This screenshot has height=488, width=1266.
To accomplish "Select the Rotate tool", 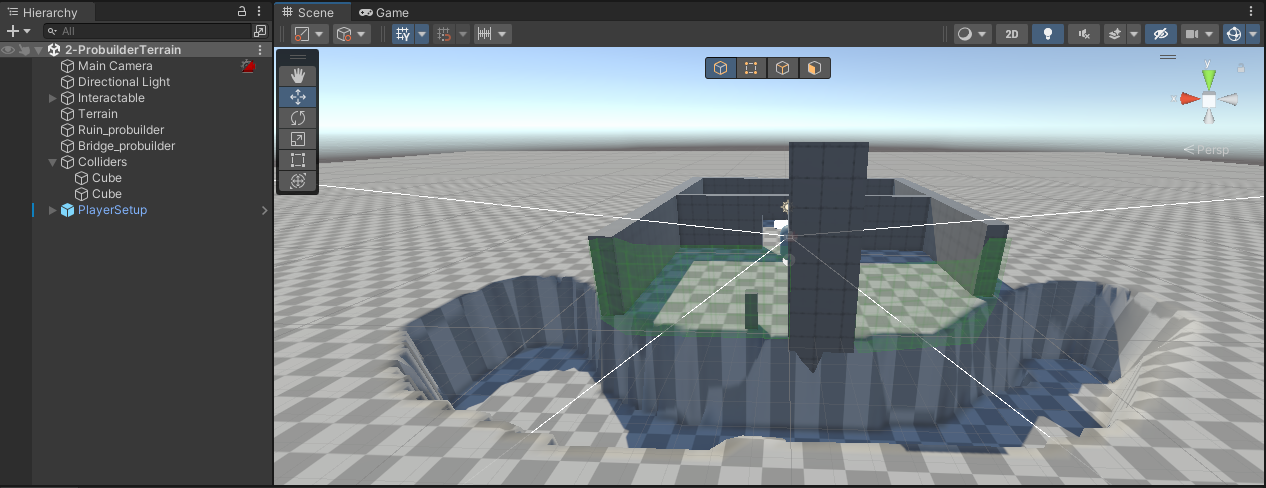I will tap(297, 118).
